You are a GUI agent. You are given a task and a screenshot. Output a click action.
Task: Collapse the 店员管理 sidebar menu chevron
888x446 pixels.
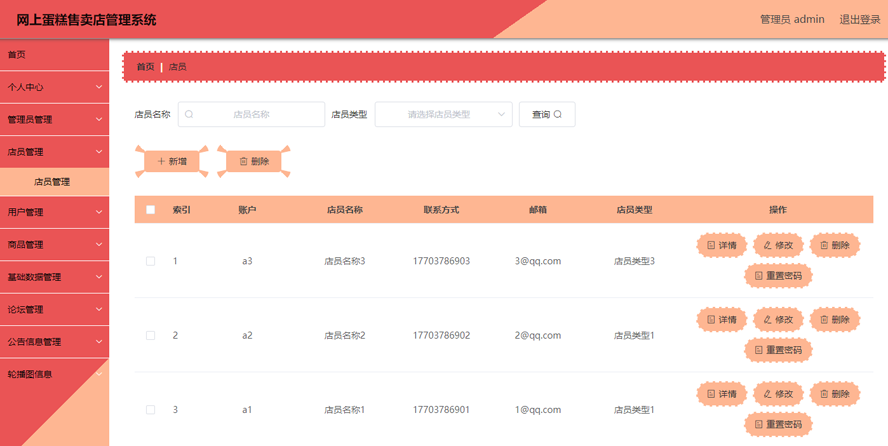tap(99, 152)
